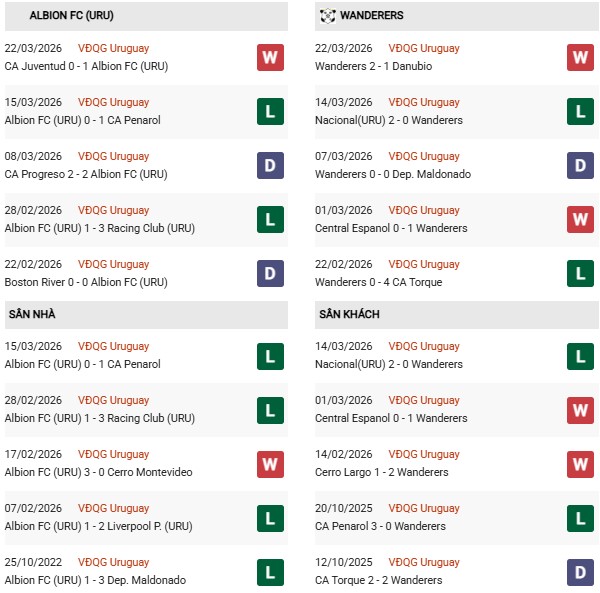The width and height of the screenshot is (600, 593).
Task: Click the W badge for CA Juventud match
Action: pos(270,57)
